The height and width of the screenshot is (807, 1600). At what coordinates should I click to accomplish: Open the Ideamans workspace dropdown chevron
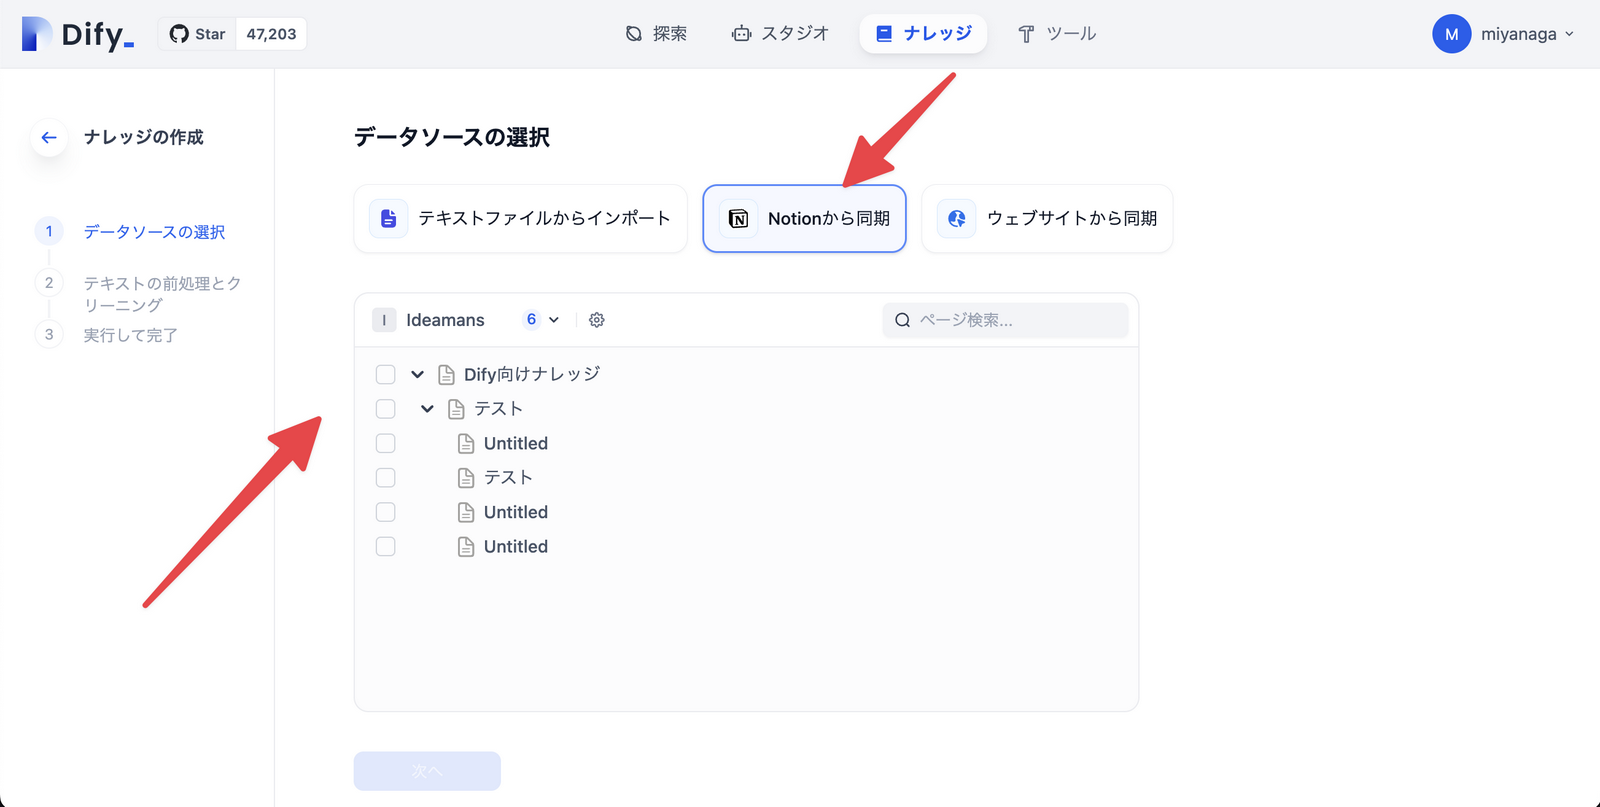[554, 320]
